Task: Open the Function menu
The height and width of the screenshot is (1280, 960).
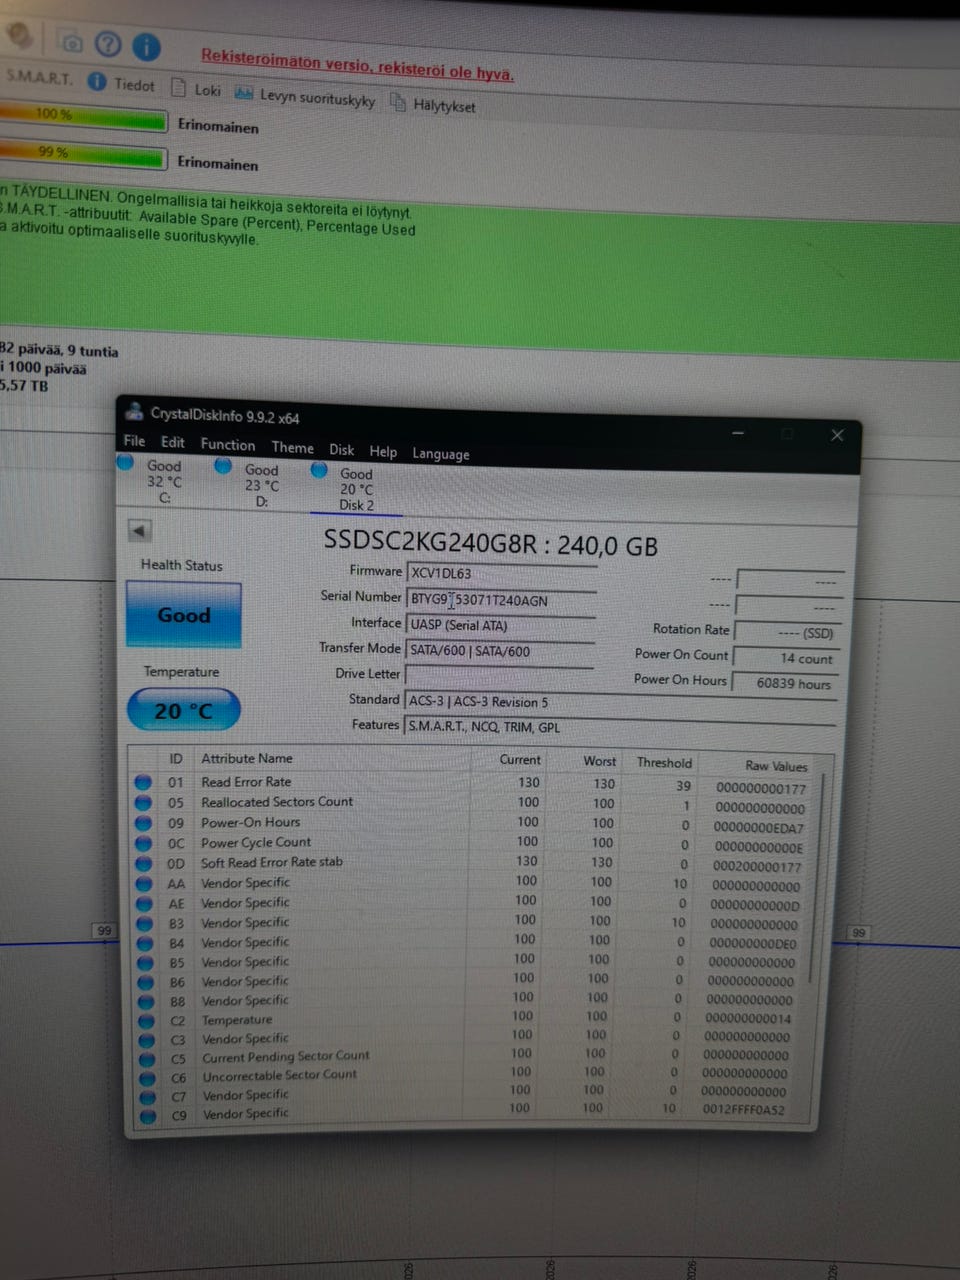Action: click(228, 445)
